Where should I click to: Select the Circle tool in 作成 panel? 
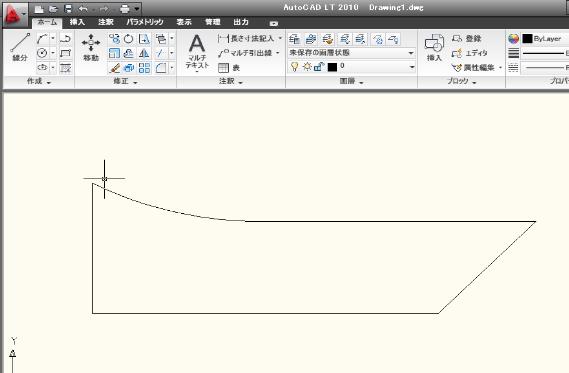[x=42, y=53]
